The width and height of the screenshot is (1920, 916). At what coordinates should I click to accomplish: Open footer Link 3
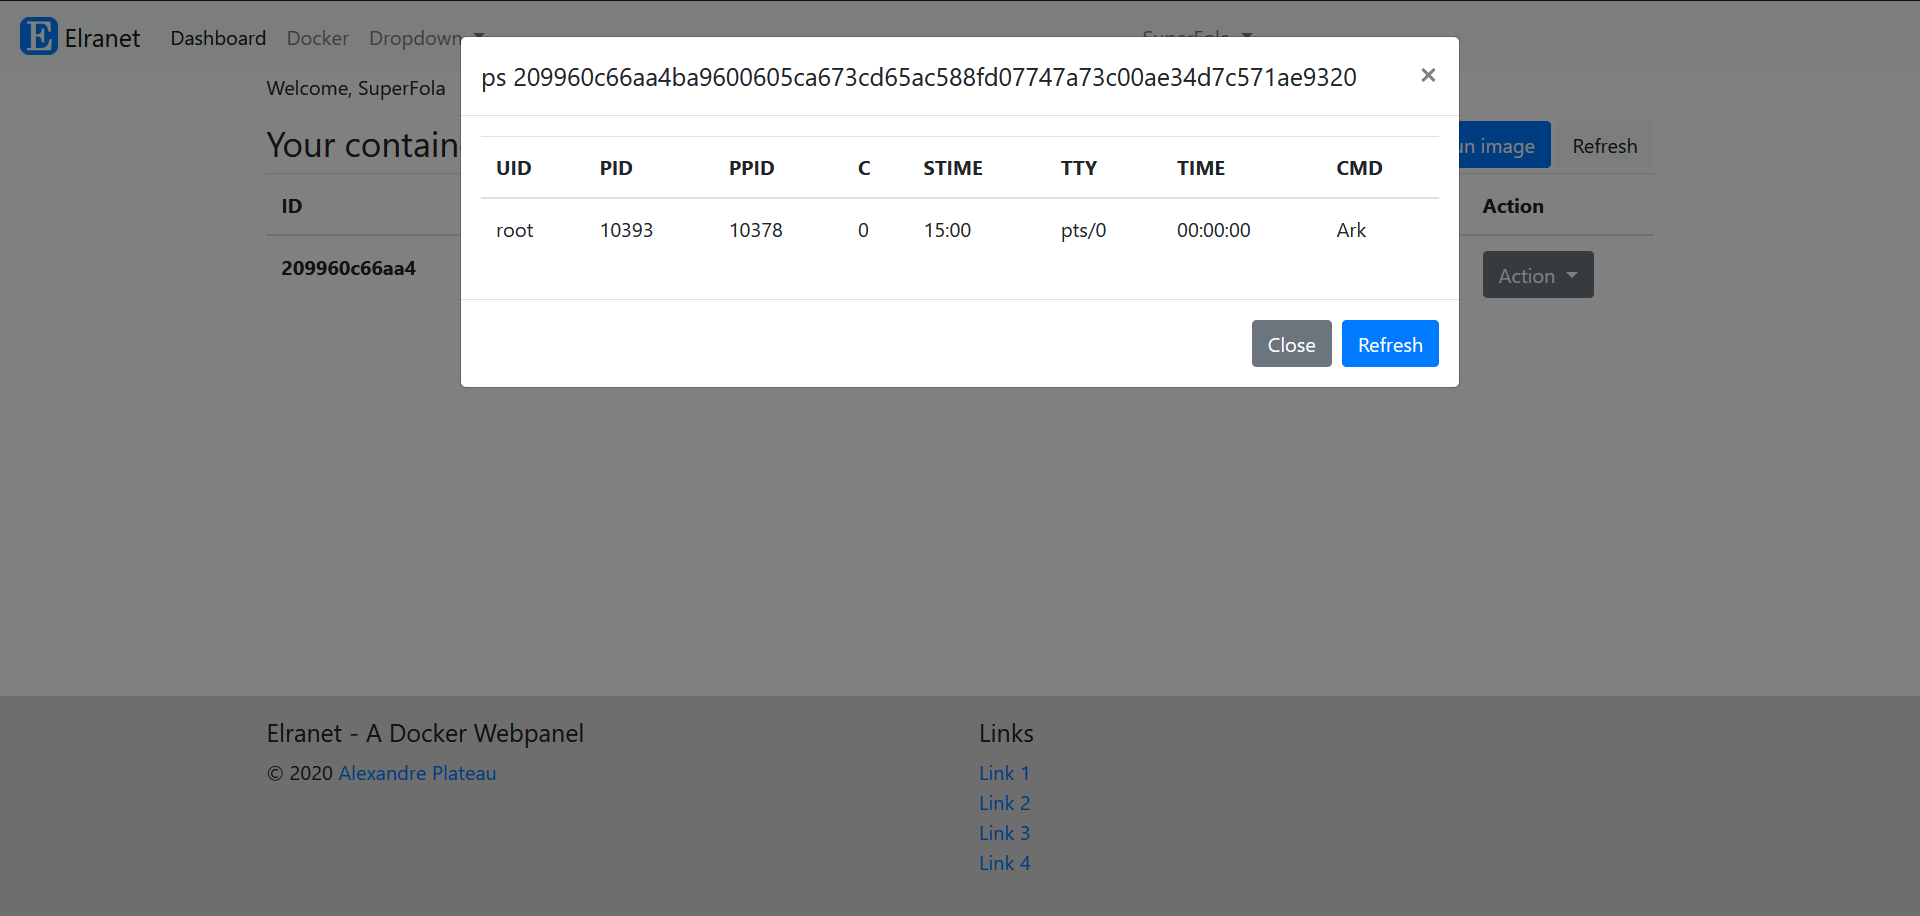click(1004, 833)
